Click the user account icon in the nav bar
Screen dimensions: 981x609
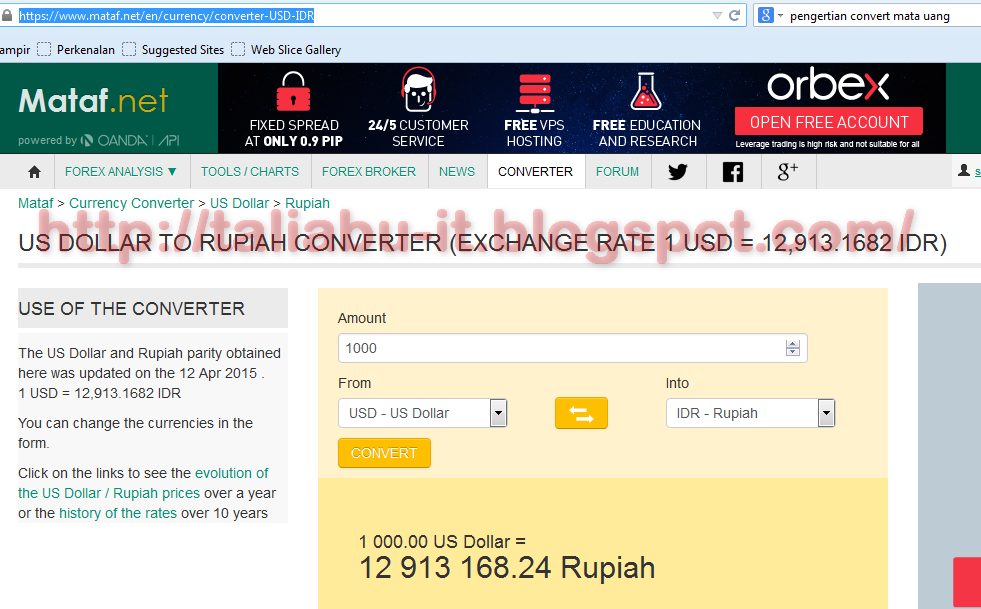[x=963, y=170]
